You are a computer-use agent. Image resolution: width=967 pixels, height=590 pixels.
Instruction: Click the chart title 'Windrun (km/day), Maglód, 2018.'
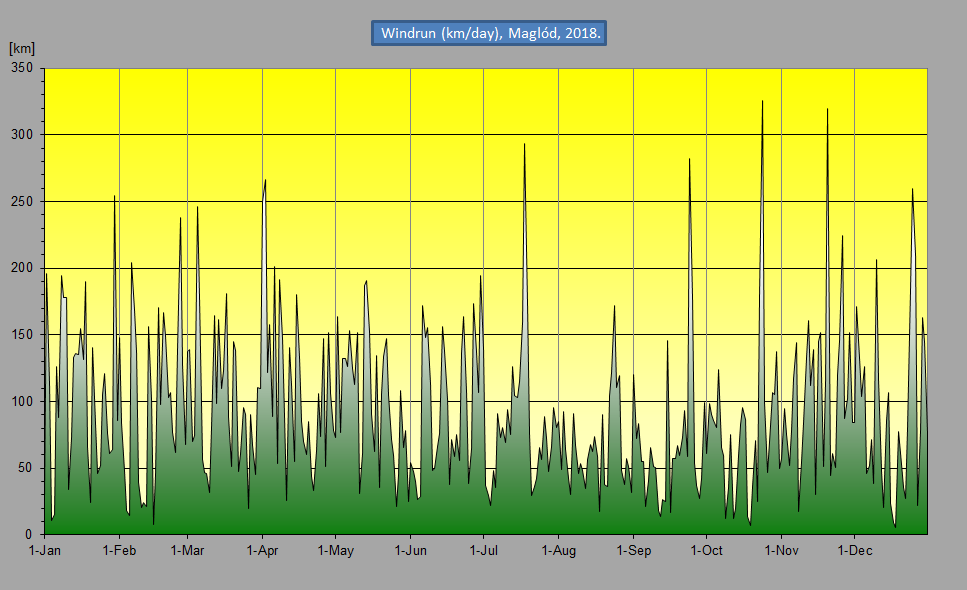tap(490, 33)
